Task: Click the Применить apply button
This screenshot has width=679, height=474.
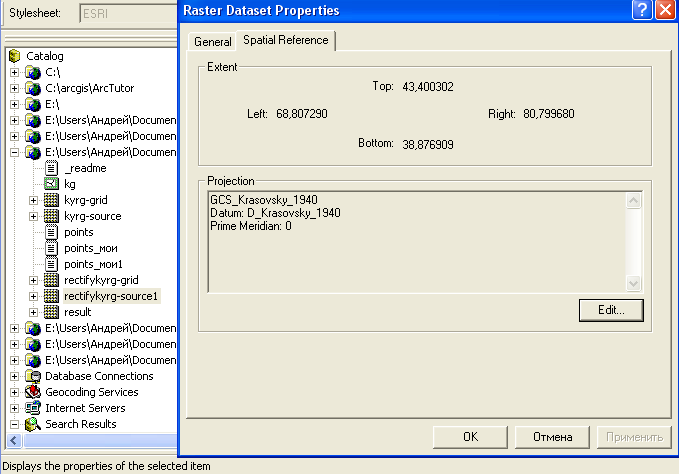Action: pyautogui.click(x=634, y=437)
